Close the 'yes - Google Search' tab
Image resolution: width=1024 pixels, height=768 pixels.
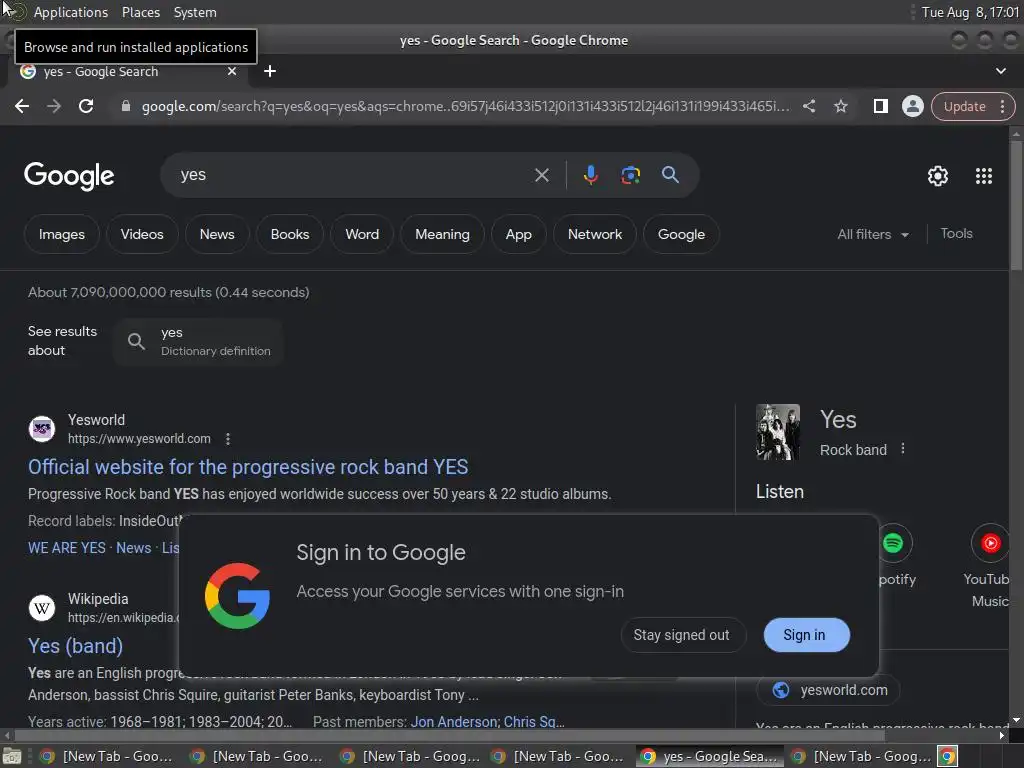(x=232, y=71)
